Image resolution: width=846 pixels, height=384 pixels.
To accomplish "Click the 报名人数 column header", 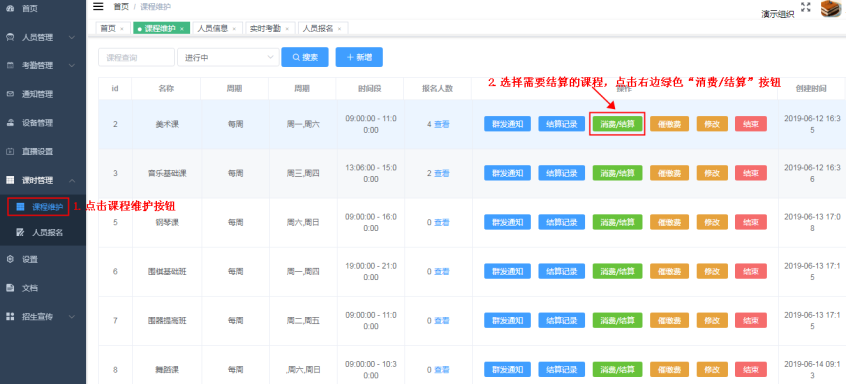I will tap(437, 88).
